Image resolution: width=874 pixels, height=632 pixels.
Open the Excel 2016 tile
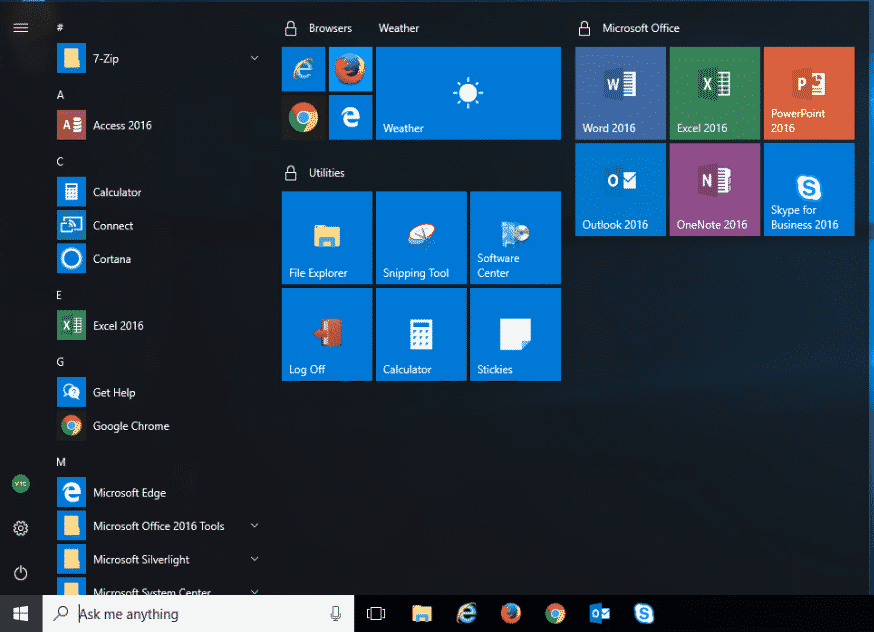pyautogui.click(x=715, y=93)
